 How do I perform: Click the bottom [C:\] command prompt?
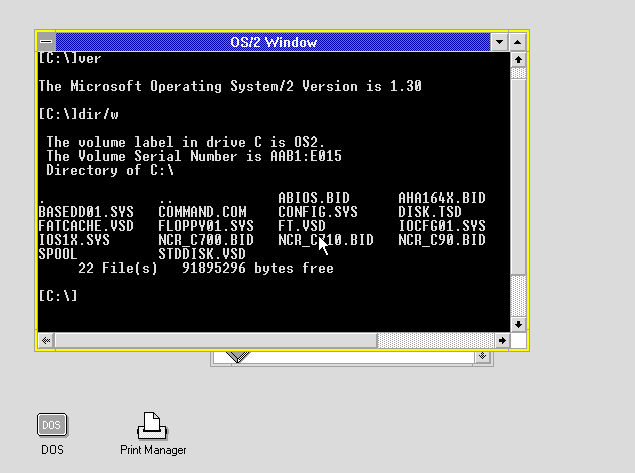(58, 296)
